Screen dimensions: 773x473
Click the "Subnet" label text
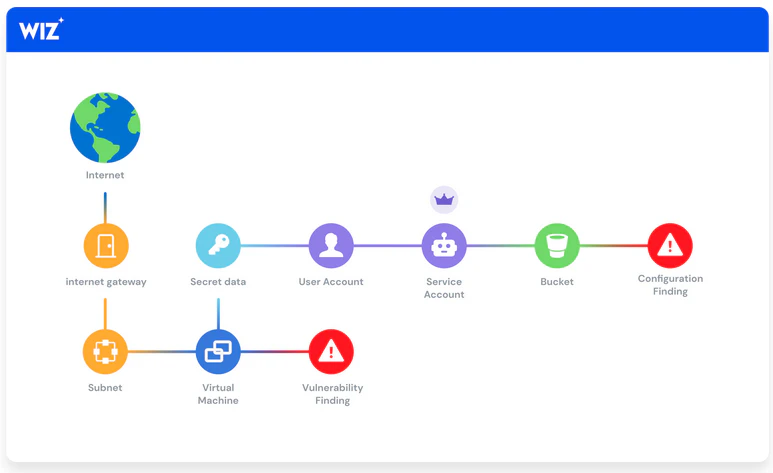[105, 388]
